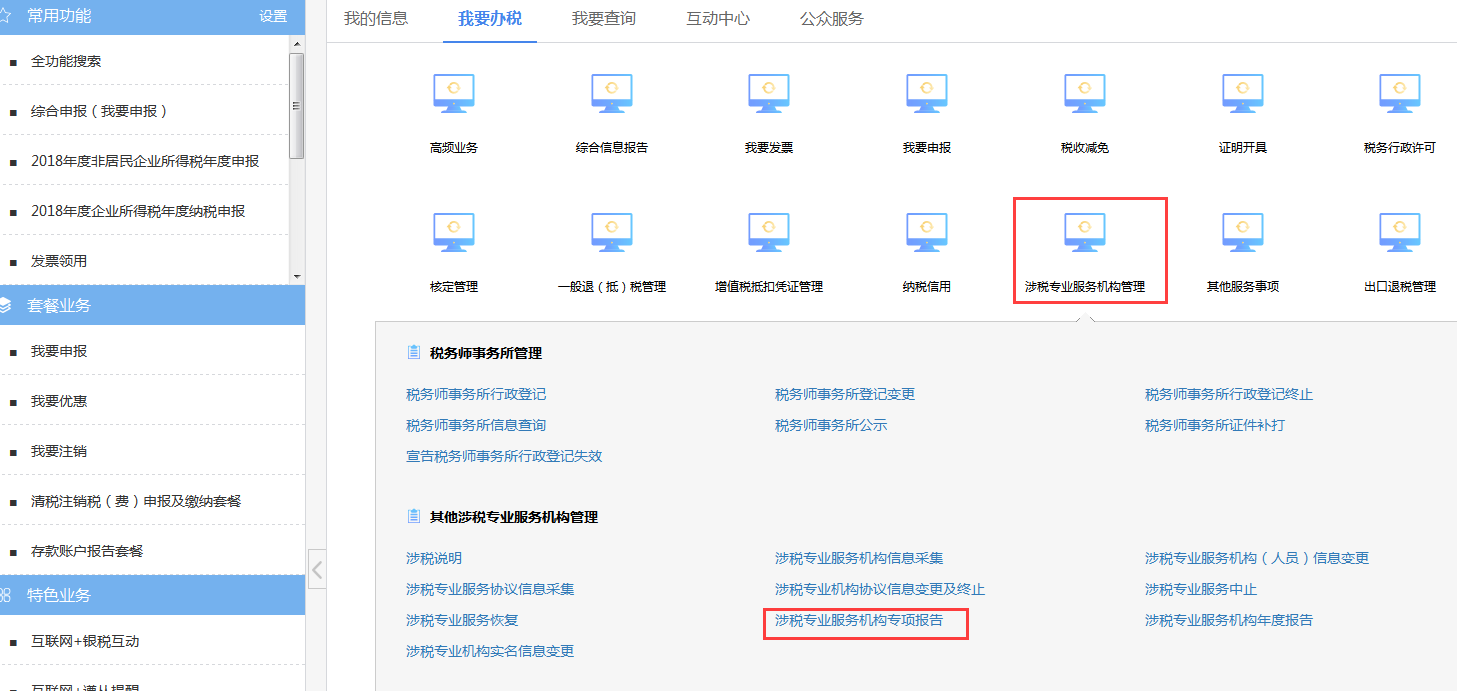Screen dimensions: 1457x691
Task: Click the star icon beside 常用功能
Action: coord(5,15)
